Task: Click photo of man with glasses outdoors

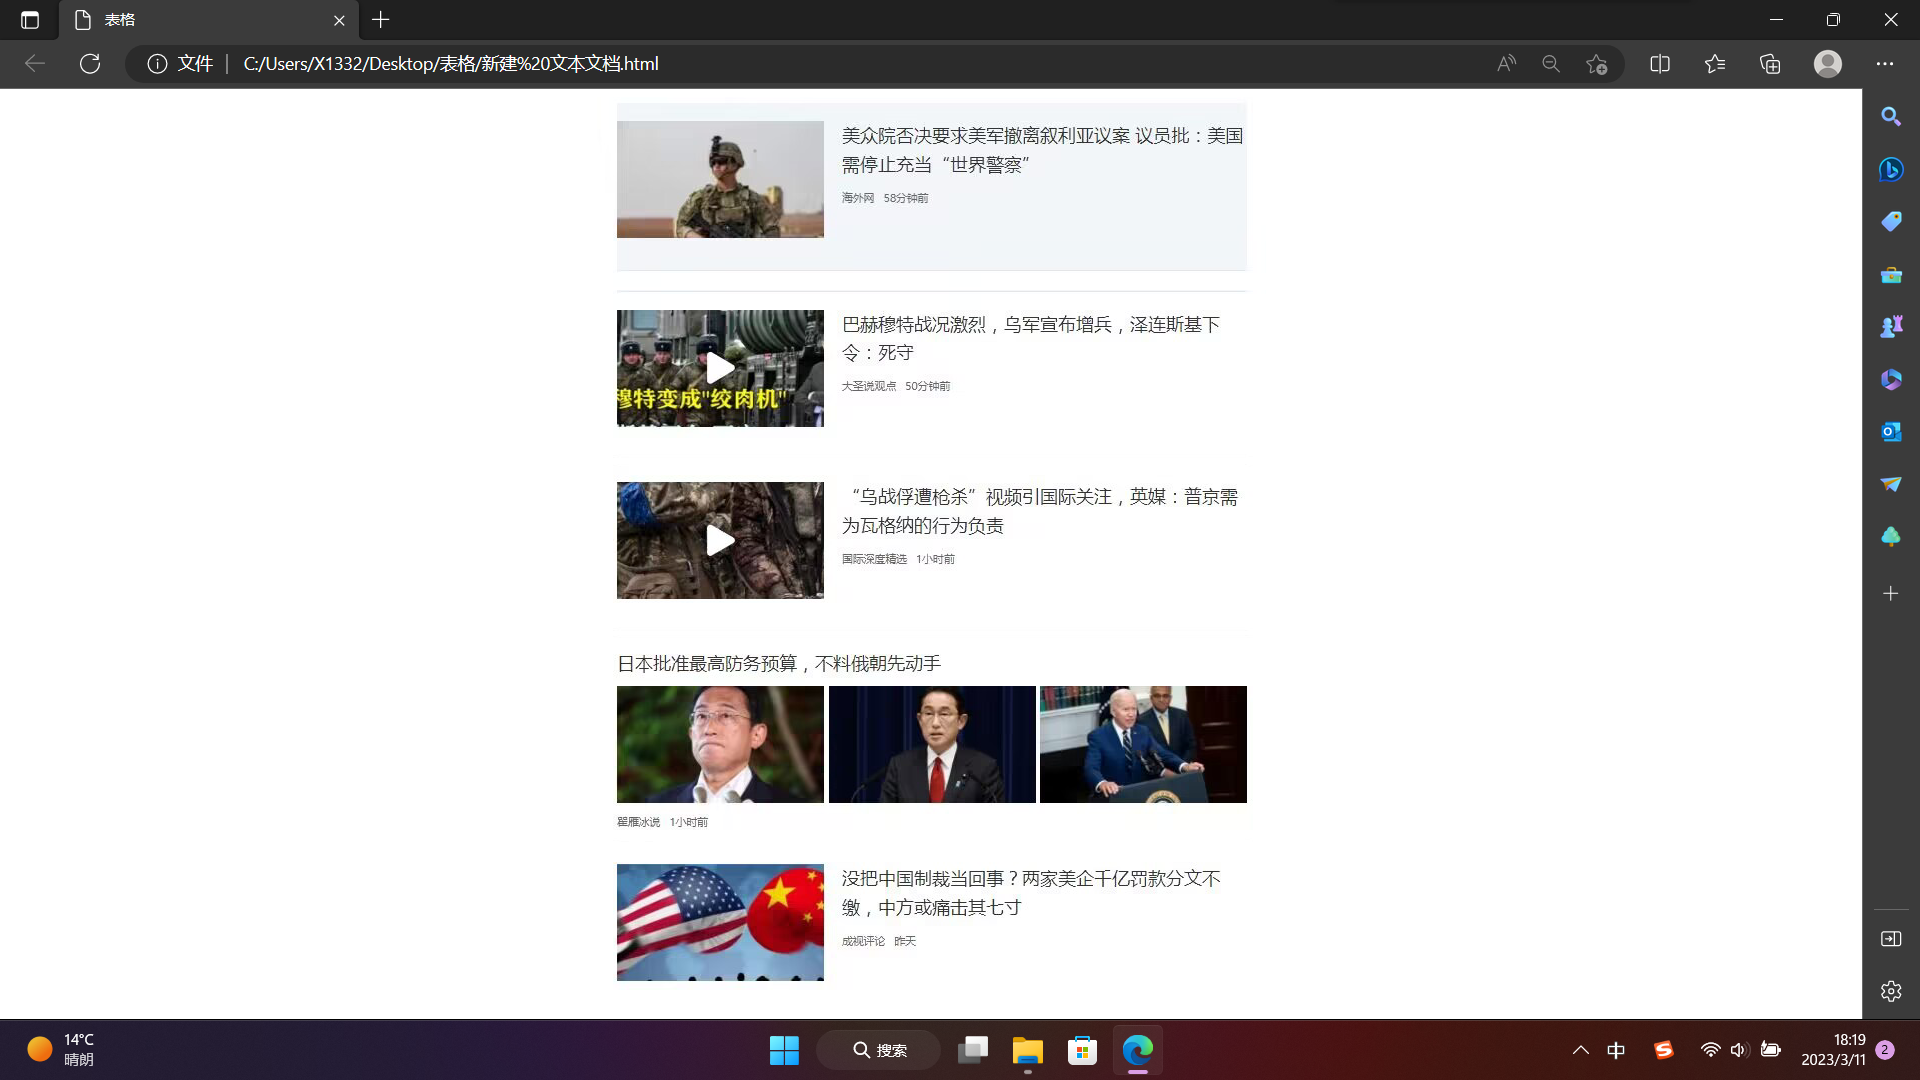Action: click(x=720, y=744)
